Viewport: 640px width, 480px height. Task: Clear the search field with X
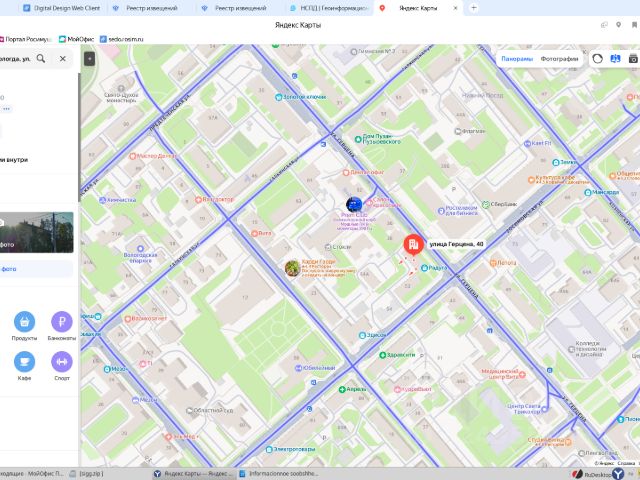tap(62, 58)
